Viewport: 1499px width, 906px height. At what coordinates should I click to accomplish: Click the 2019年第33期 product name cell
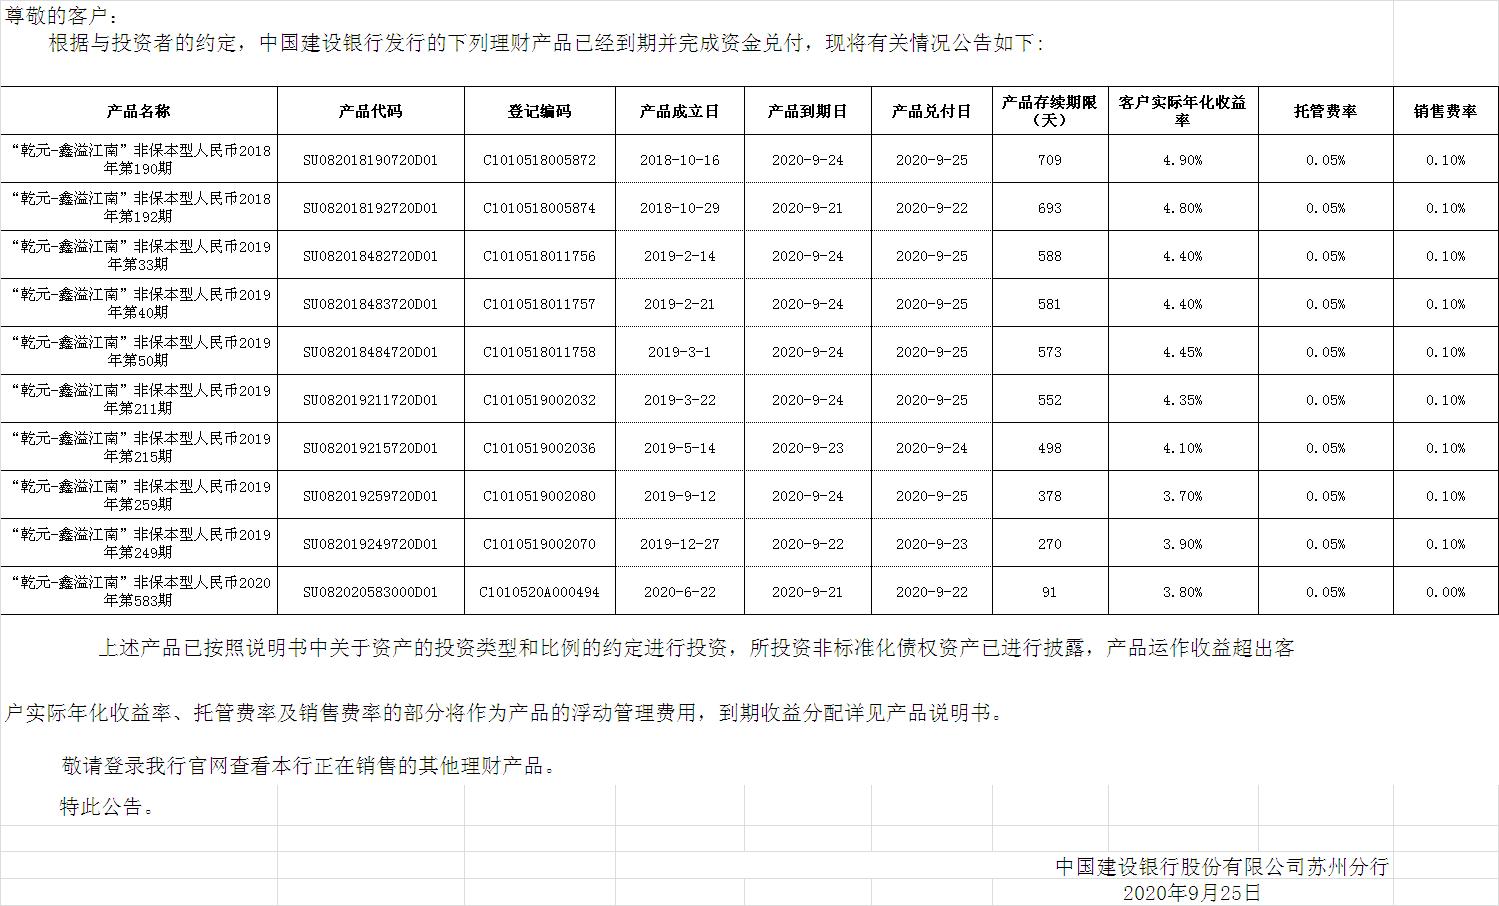(139, 256)
